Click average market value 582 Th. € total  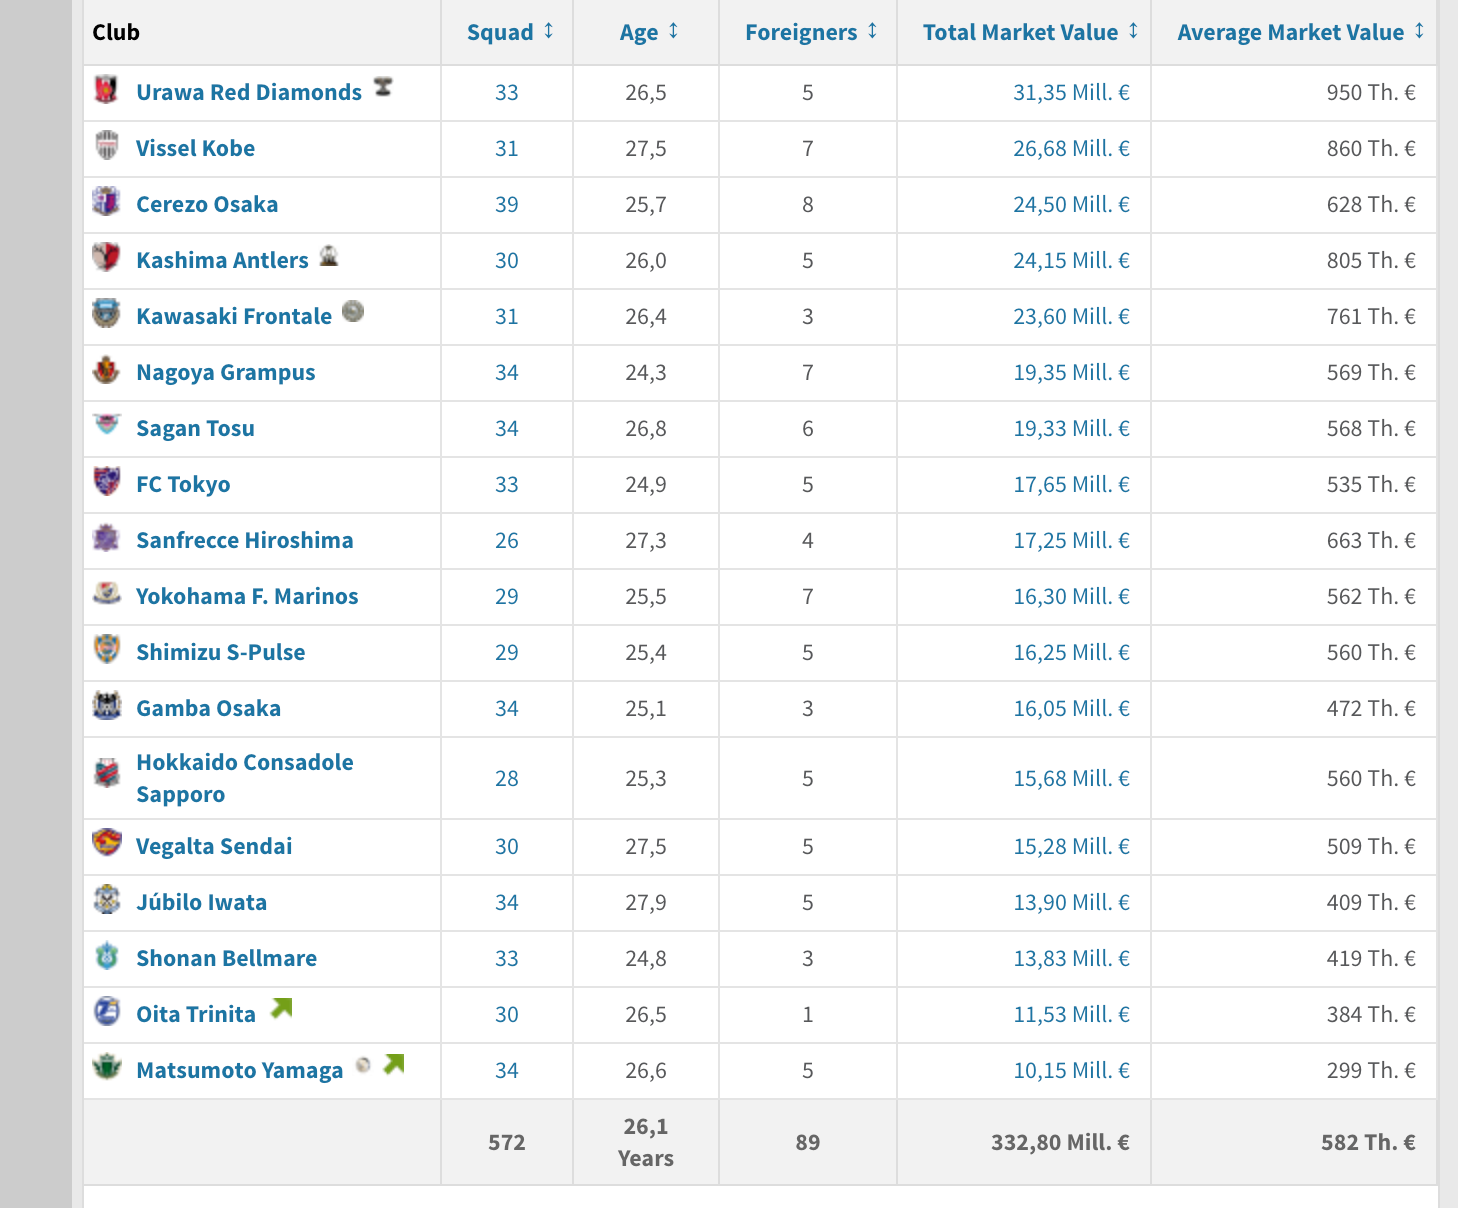[x=1368, y=1142]
